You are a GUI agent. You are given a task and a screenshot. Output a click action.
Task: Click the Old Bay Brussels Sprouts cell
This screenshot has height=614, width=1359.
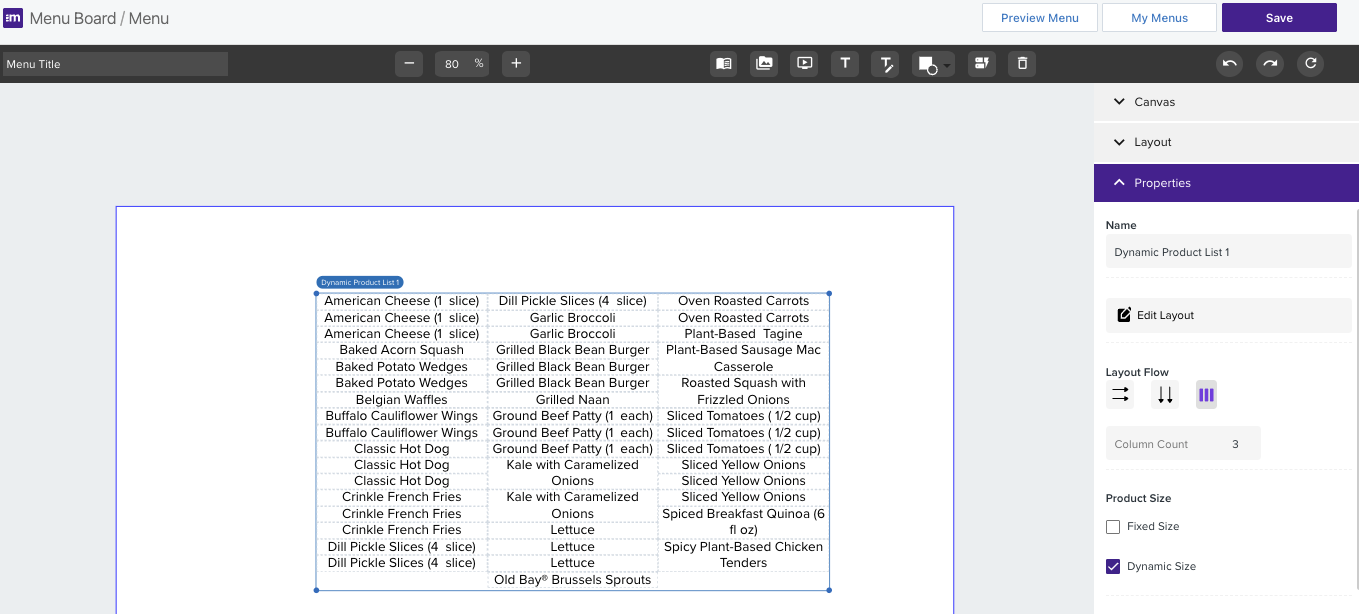(x=573, y=580)
